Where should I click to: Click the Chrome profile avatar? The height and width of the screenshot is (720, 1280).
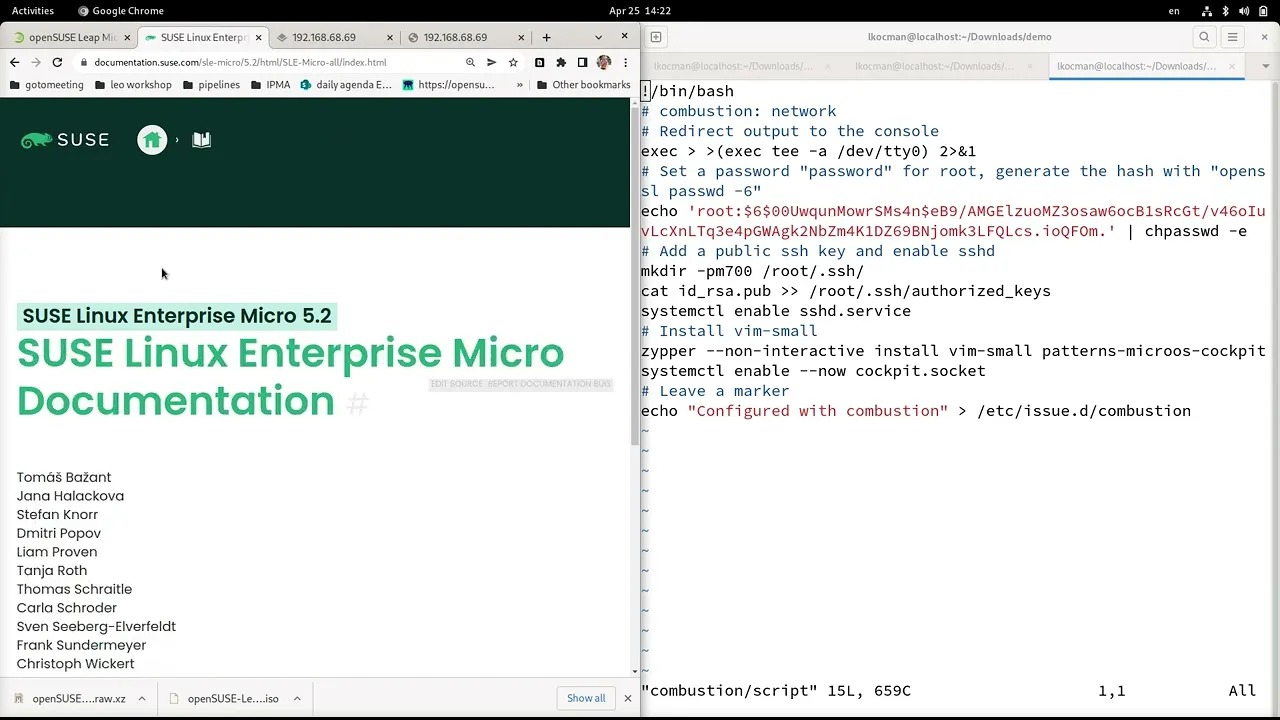click(x=604, y=62)
